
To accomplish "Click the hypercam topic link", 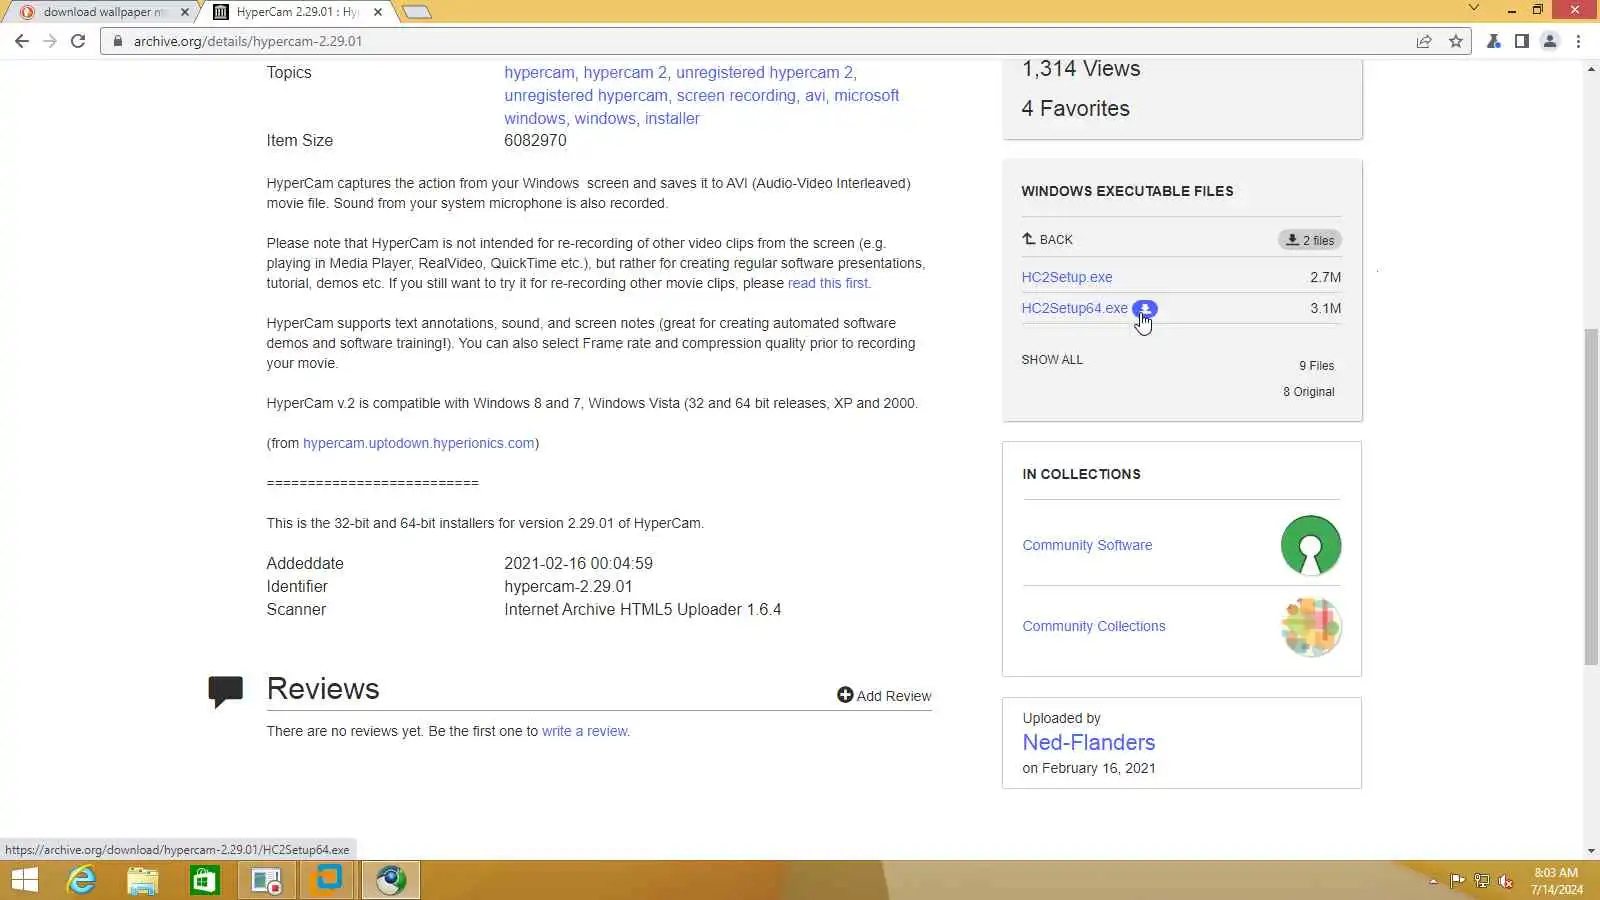I will click(539, 72).
